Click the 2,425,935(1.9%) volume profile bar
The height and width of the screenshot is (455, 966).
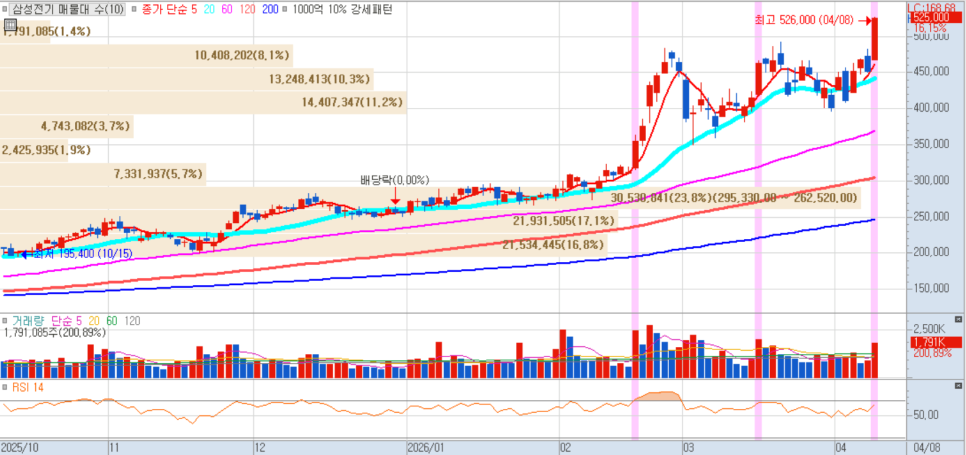(x=34, y=150)
